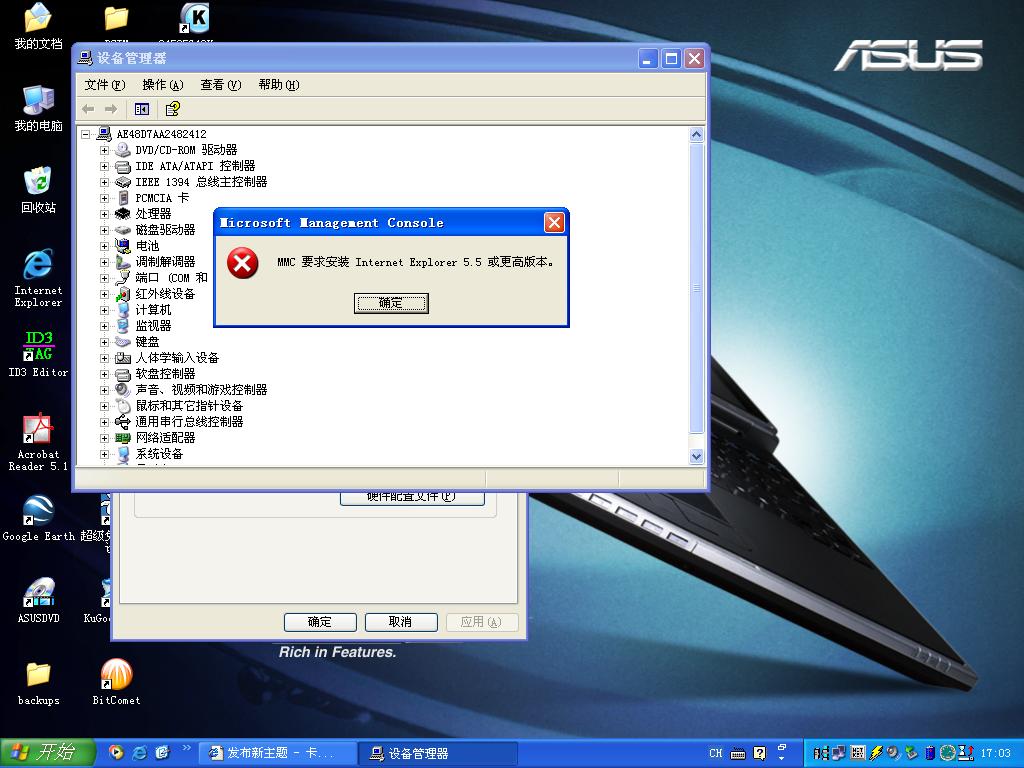Toggle the console tree toolbar icon
Viewport: 1024px width, 768px height.
pyautogui.click(x=142, y=109)
